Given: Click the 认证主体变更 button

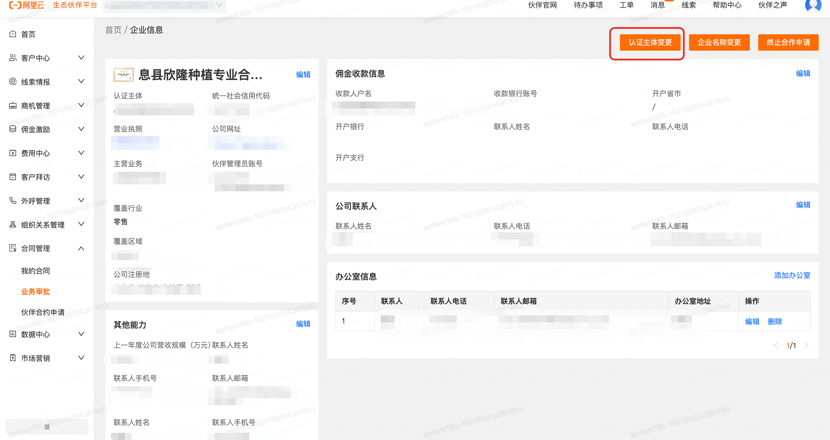Looking at the screenshot, I should pos(650,42).
